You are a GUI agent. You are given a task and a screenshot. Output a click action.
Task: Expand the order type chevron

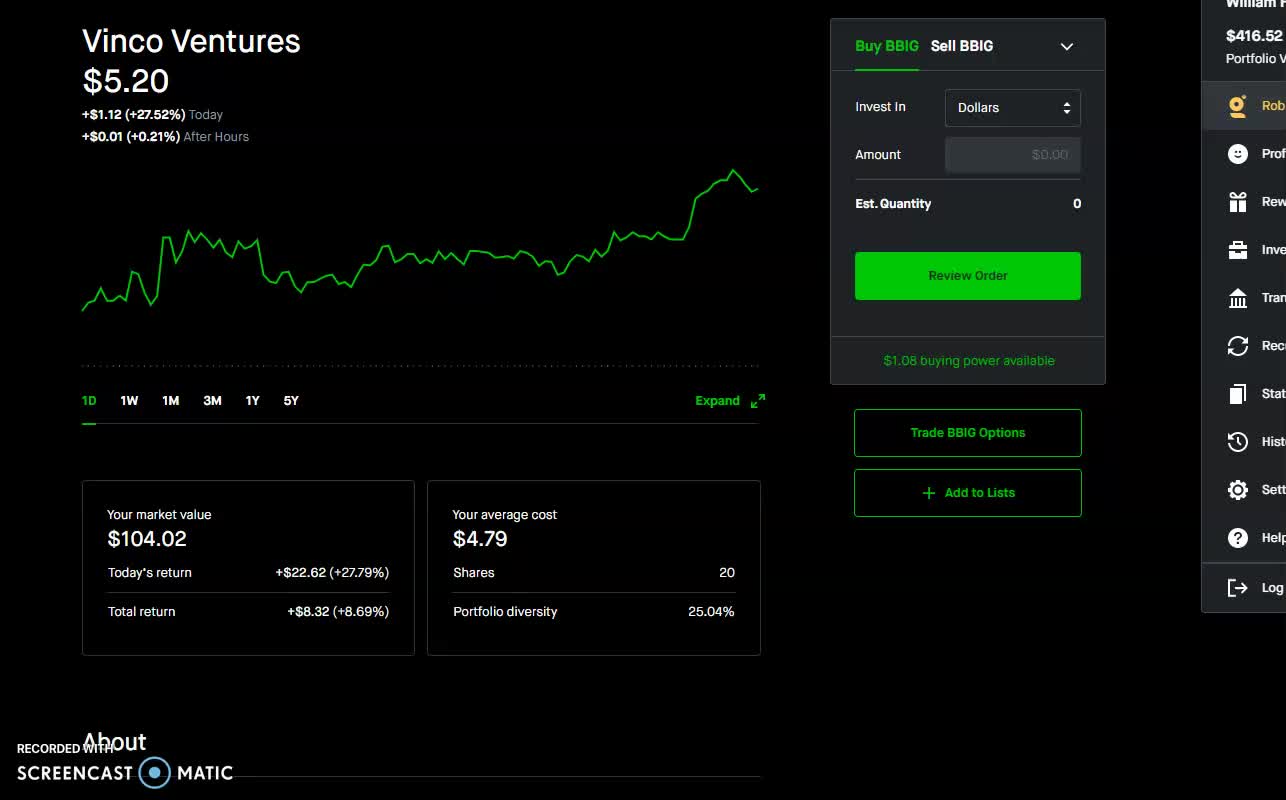click(1067, 46)
